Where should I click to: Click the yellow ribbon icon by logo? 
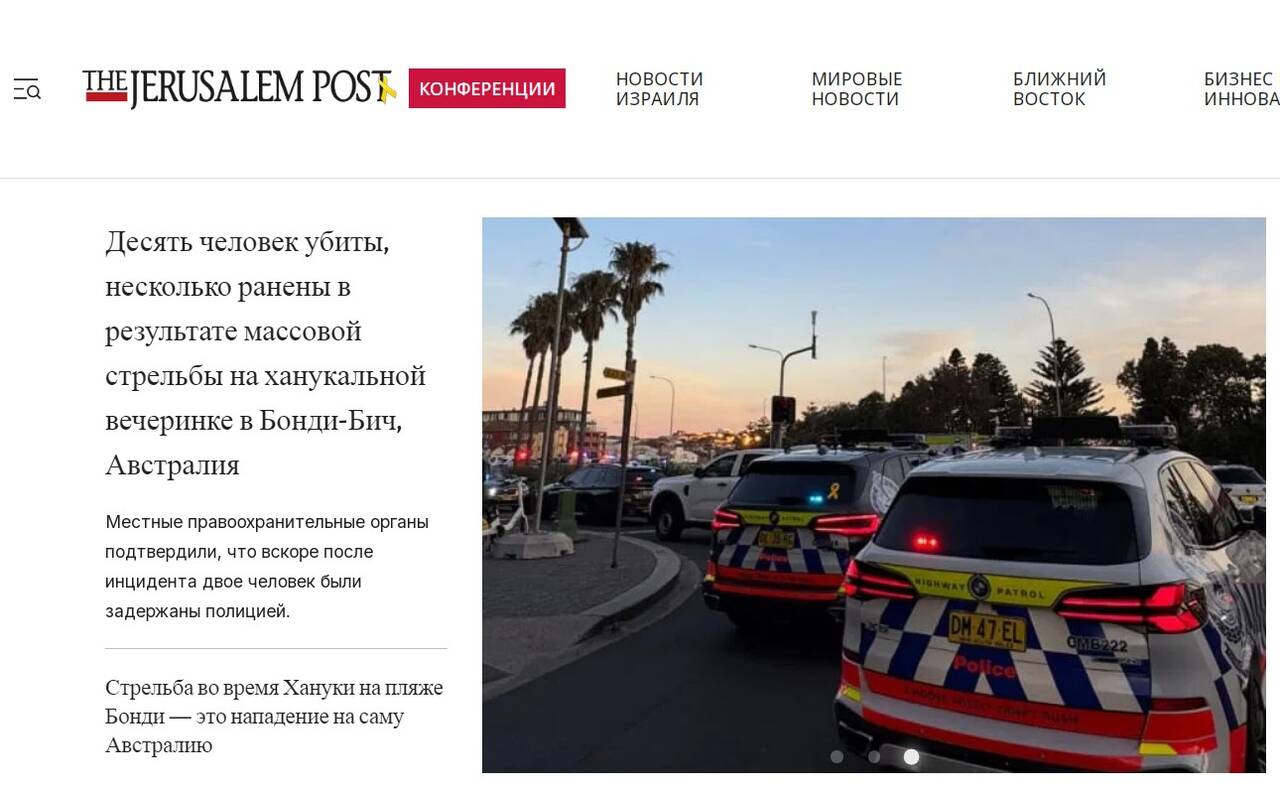387,88
